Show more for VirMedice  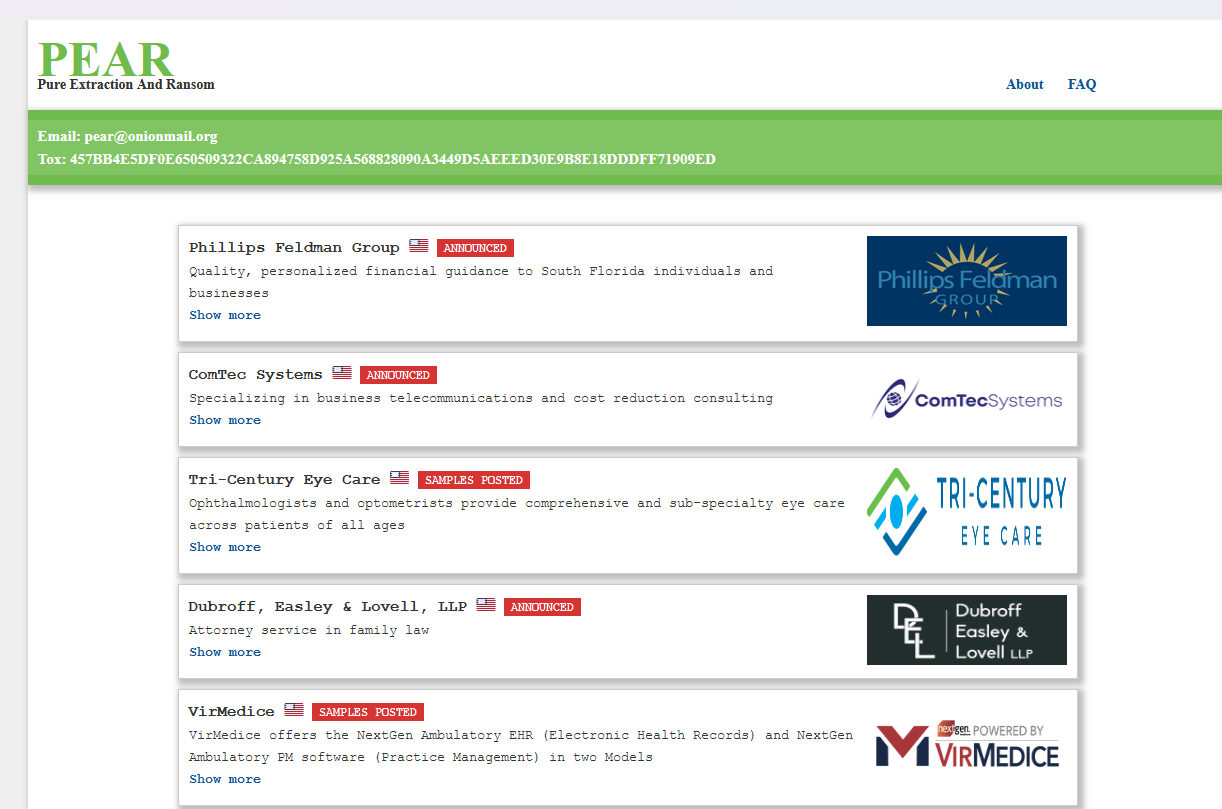tap(225, 779)
